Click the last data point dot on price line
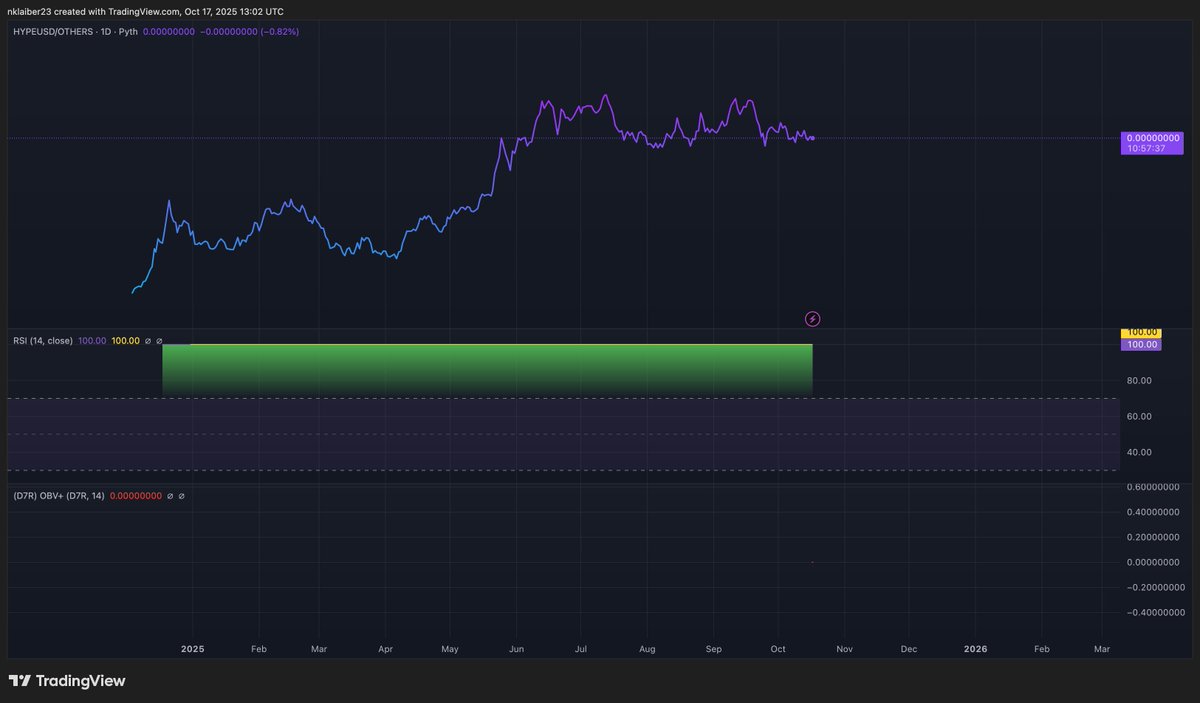This screenshot has width=1200, height=703. (813, 138)
